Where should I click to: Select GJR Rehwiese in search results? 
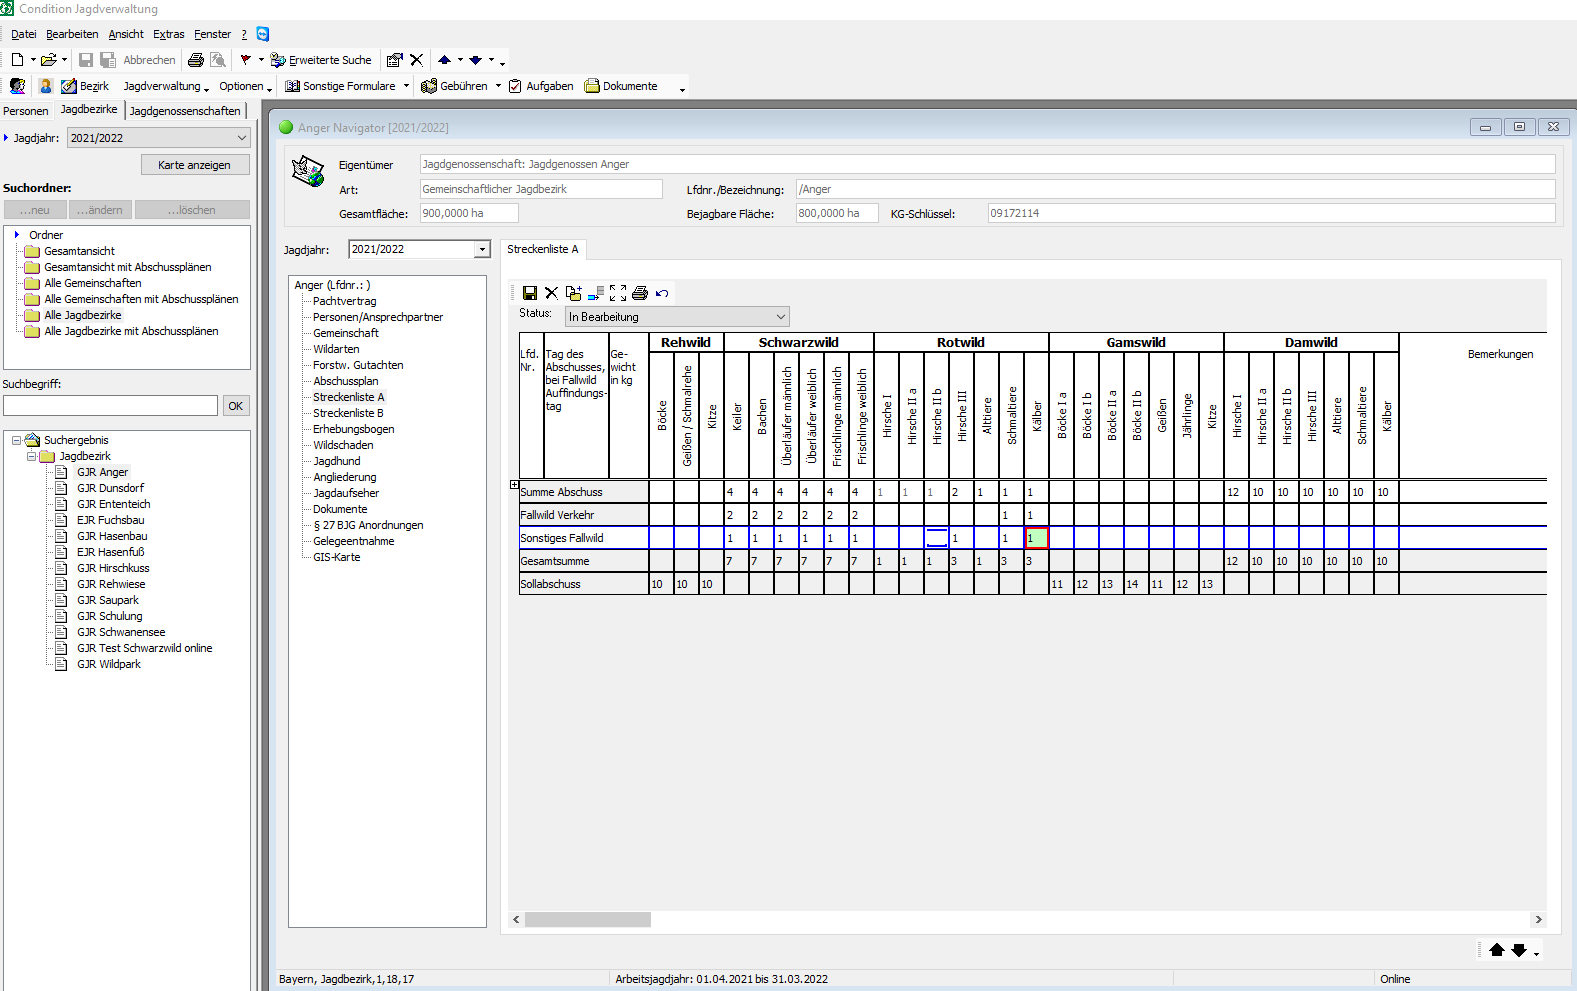pyautogui.click(x=111, y=584)
